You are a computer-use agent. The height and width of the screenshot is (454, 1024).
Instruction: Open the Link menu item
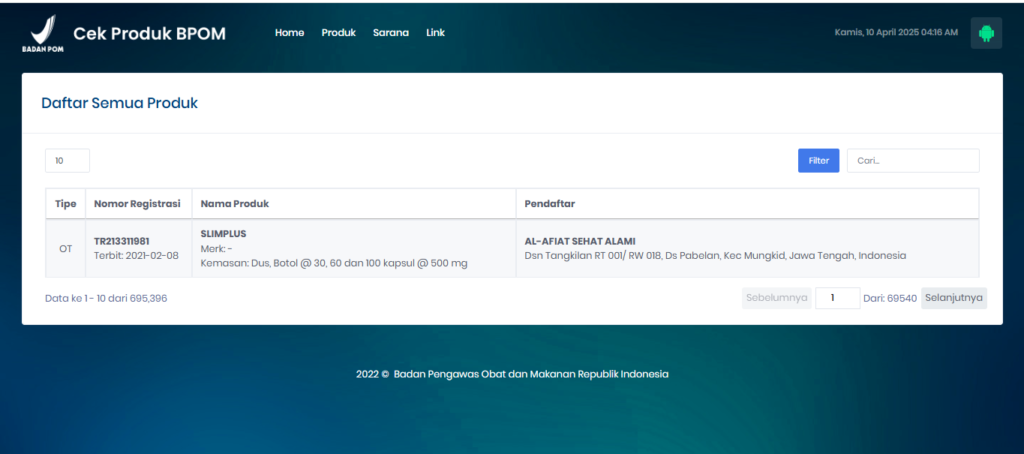click(435, 33)
